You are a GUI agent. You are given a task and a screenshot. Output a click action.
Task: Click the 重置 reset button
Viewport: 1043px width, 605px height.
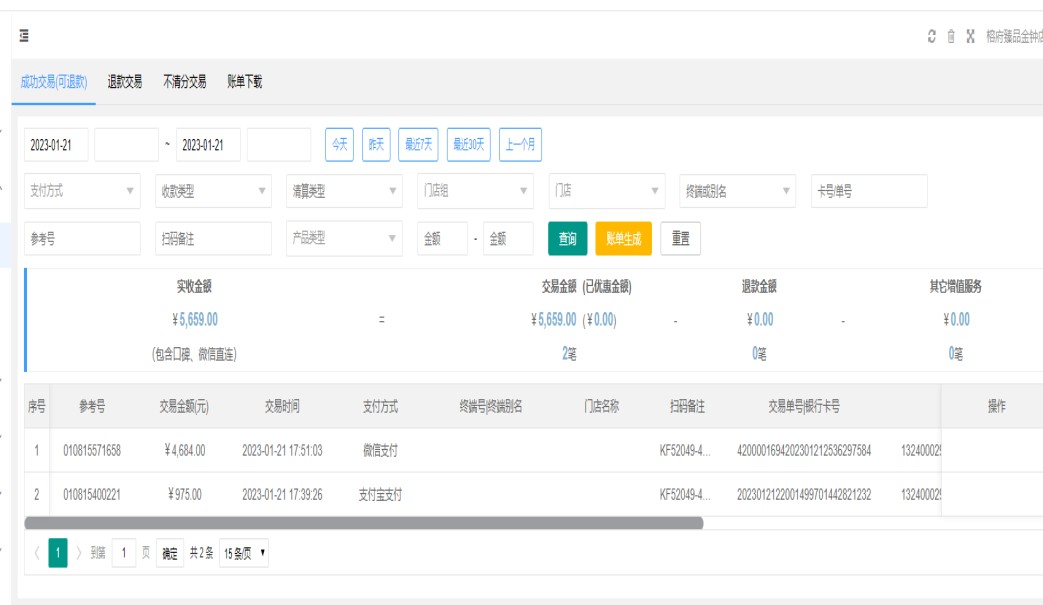click(680, 239)
